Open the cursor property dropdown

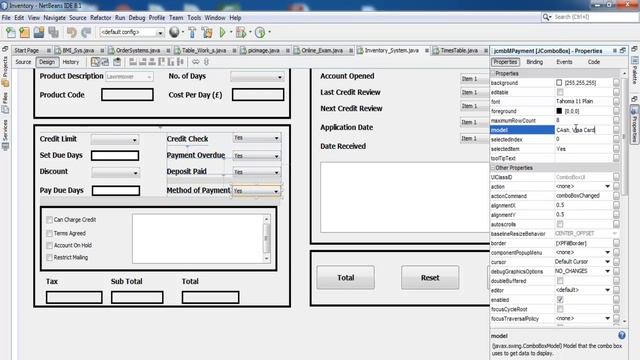pos(607,262)
